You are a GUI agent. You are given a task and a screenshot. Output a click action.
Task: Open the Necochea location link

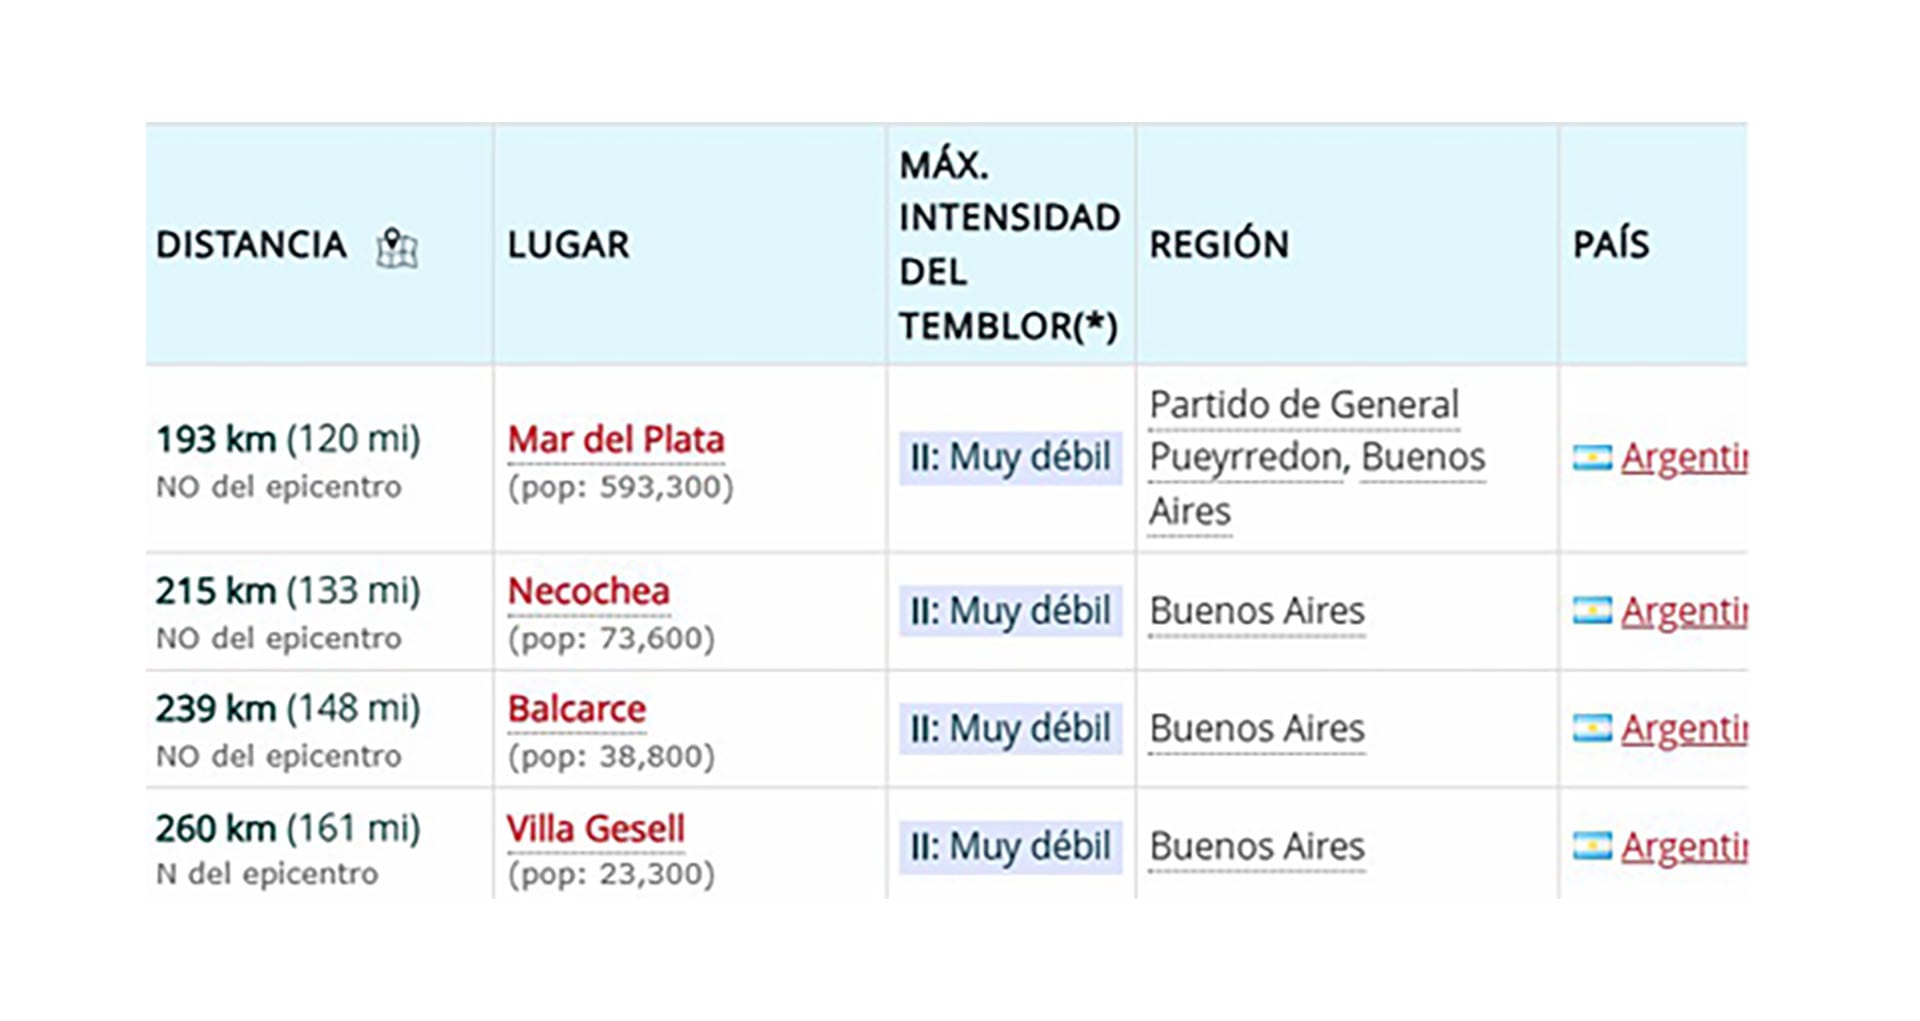tap(588, 592)
